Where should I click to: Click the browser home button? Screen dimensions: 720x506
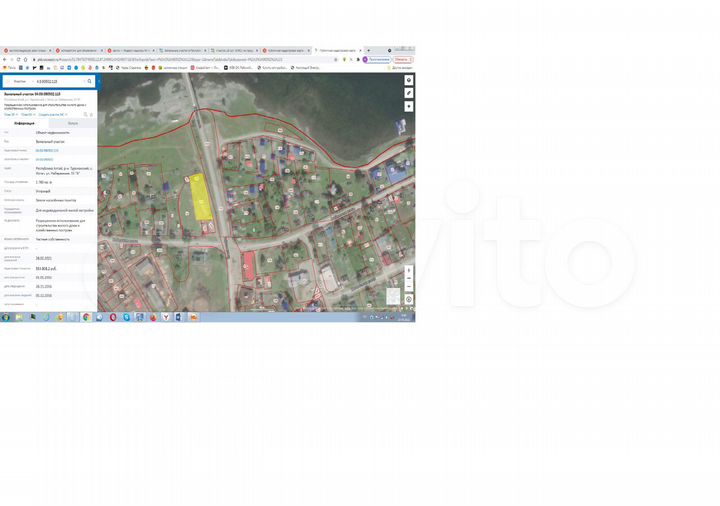pos(25,60)
